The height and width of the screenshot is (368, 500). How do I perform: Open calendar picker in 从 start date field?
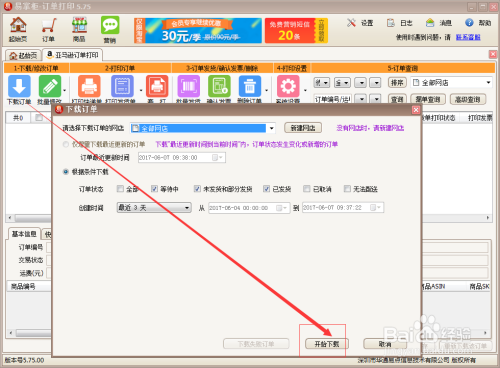coord(281,208)
